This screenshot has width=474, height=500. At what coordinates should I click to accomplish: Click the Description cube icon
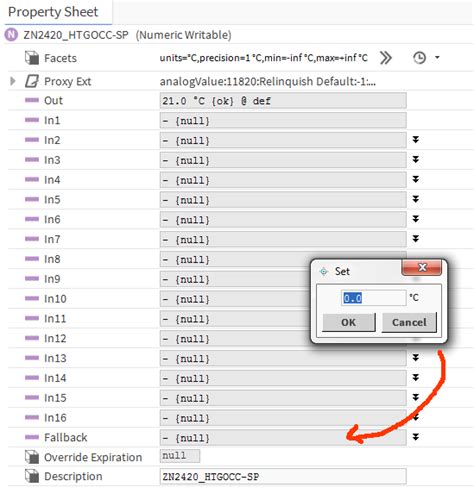tap(32, 476)
